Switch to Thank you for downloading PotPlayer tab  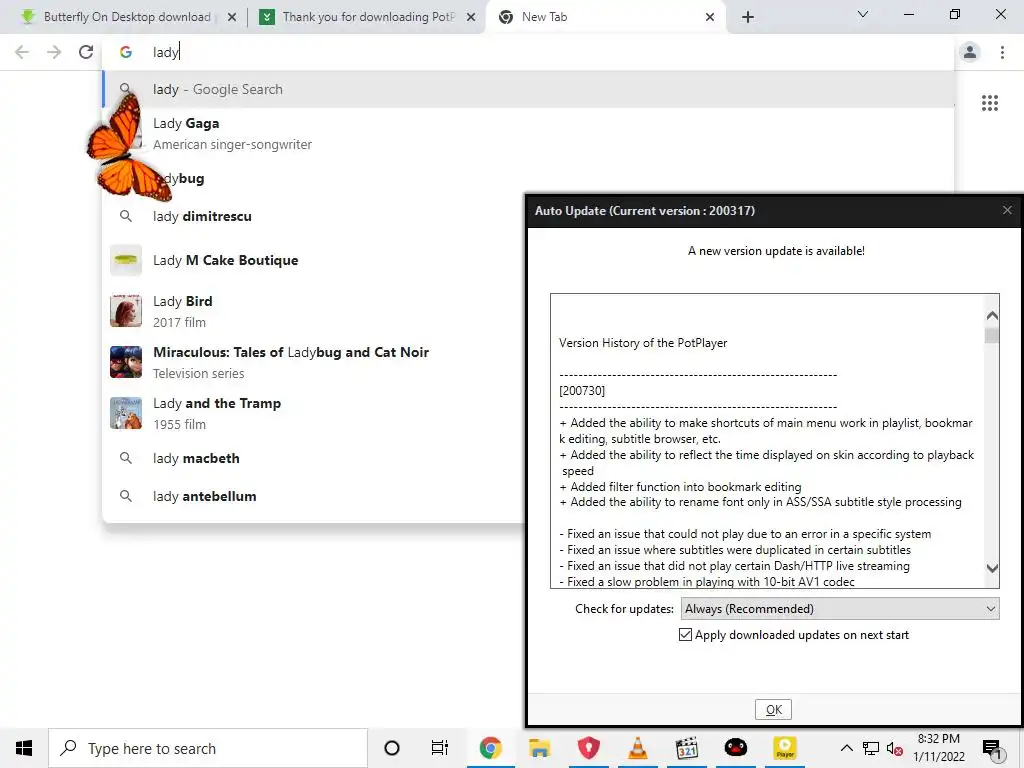pyautogui.click(x=368, y=17)
